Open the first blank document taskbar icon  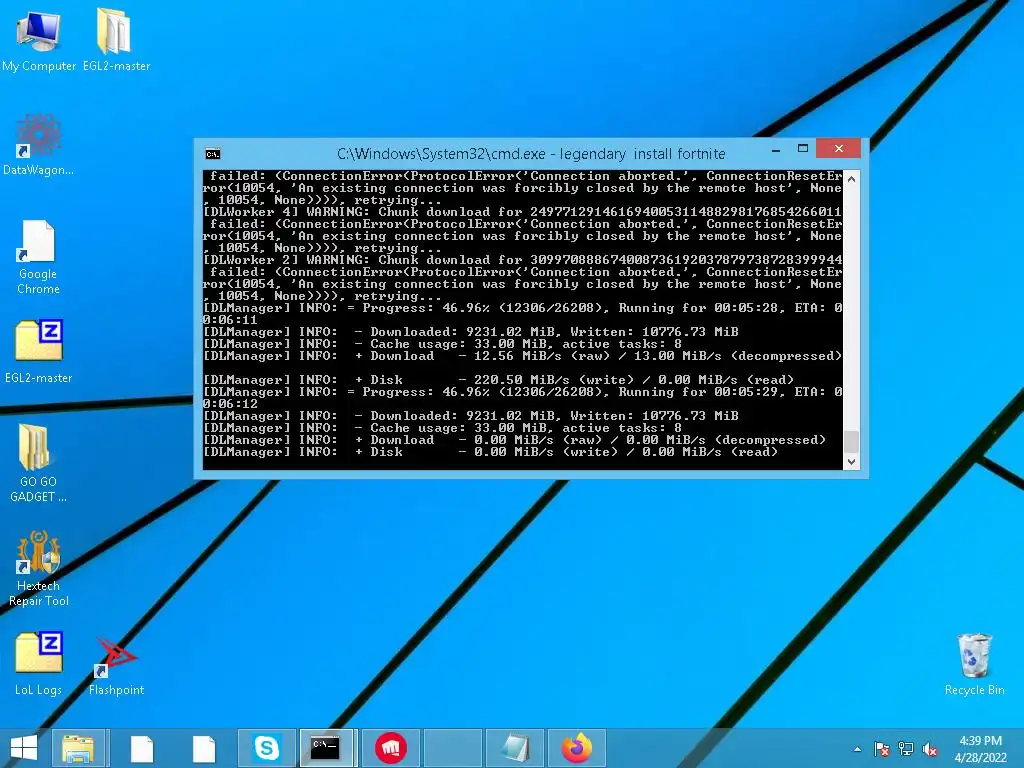142,748
